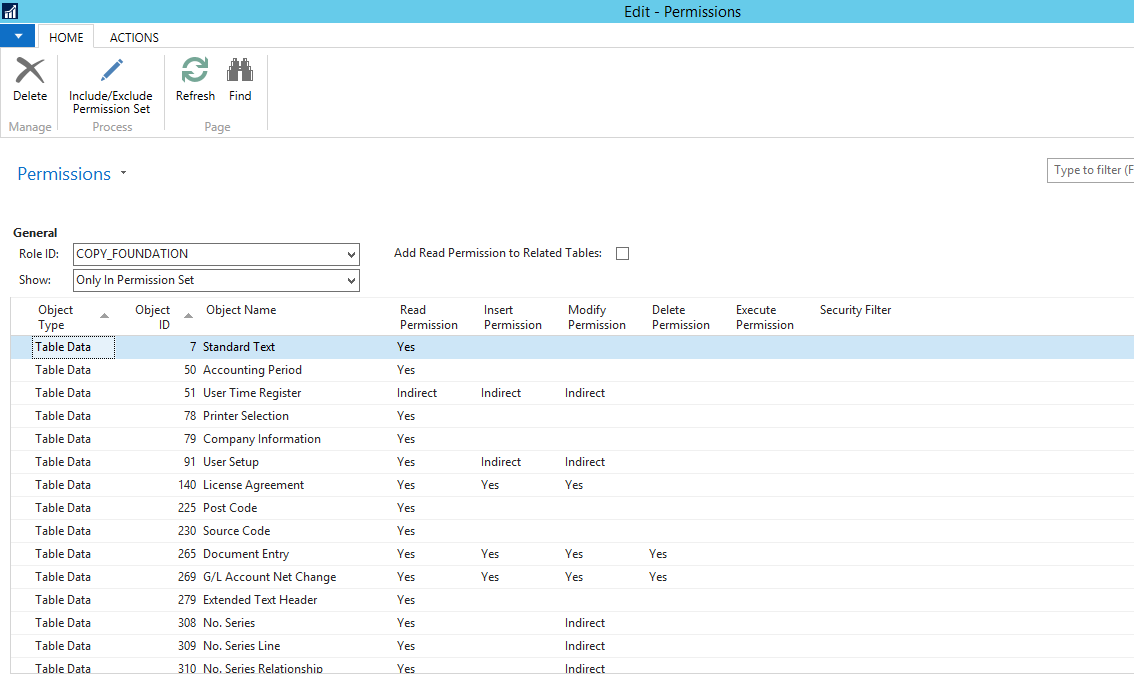Screen dimensions: 1134x696
Task: Click the Object Type sort arrow icon
Action: pyautogui.click(x=105, y=316)
